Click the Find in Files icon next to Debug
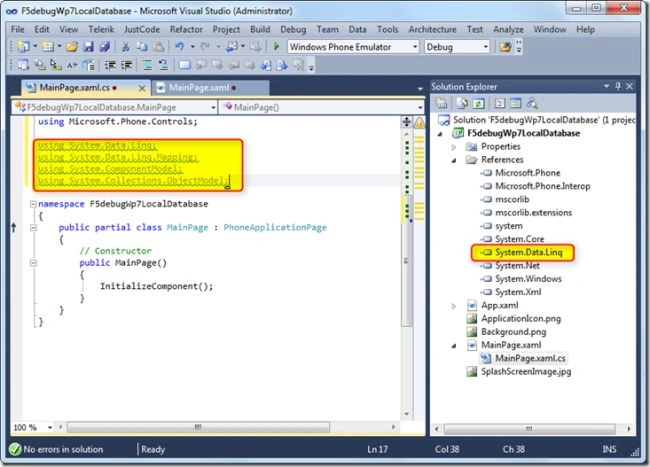This screenshot has width=650, height=467. pyautogui.click(x=505, y=47)
